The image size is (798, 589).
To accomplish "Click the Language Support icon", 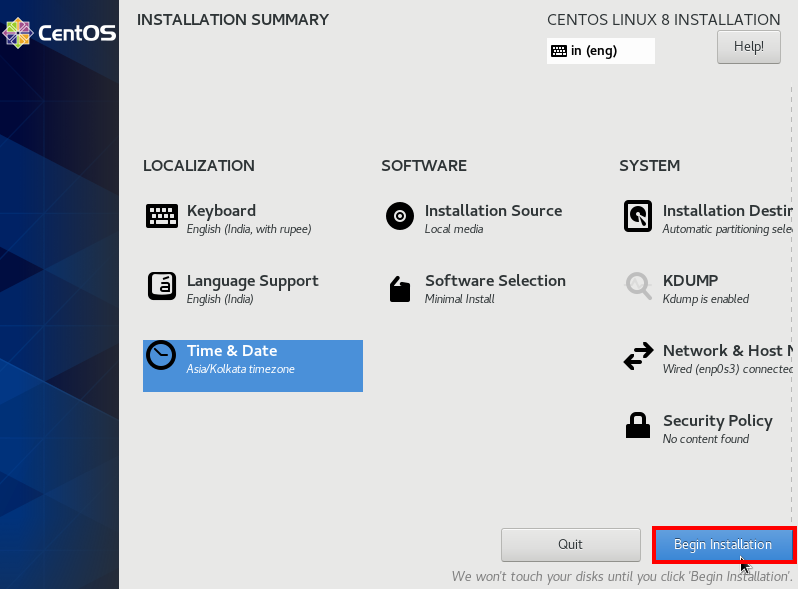I will coord(162,286).
